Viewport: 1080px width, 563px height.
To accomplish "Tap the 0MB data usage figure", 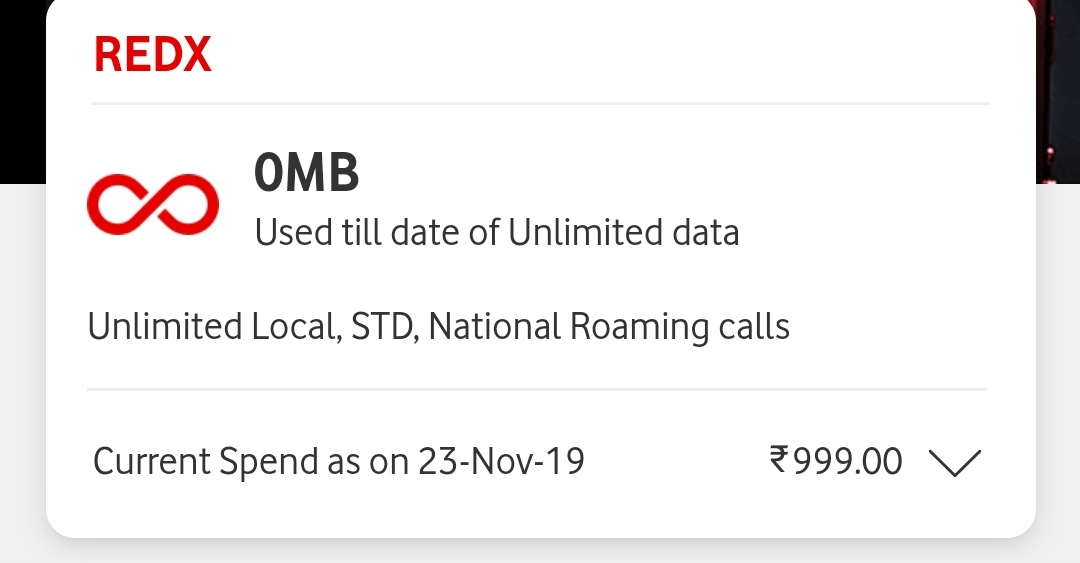I will point(306,173).
